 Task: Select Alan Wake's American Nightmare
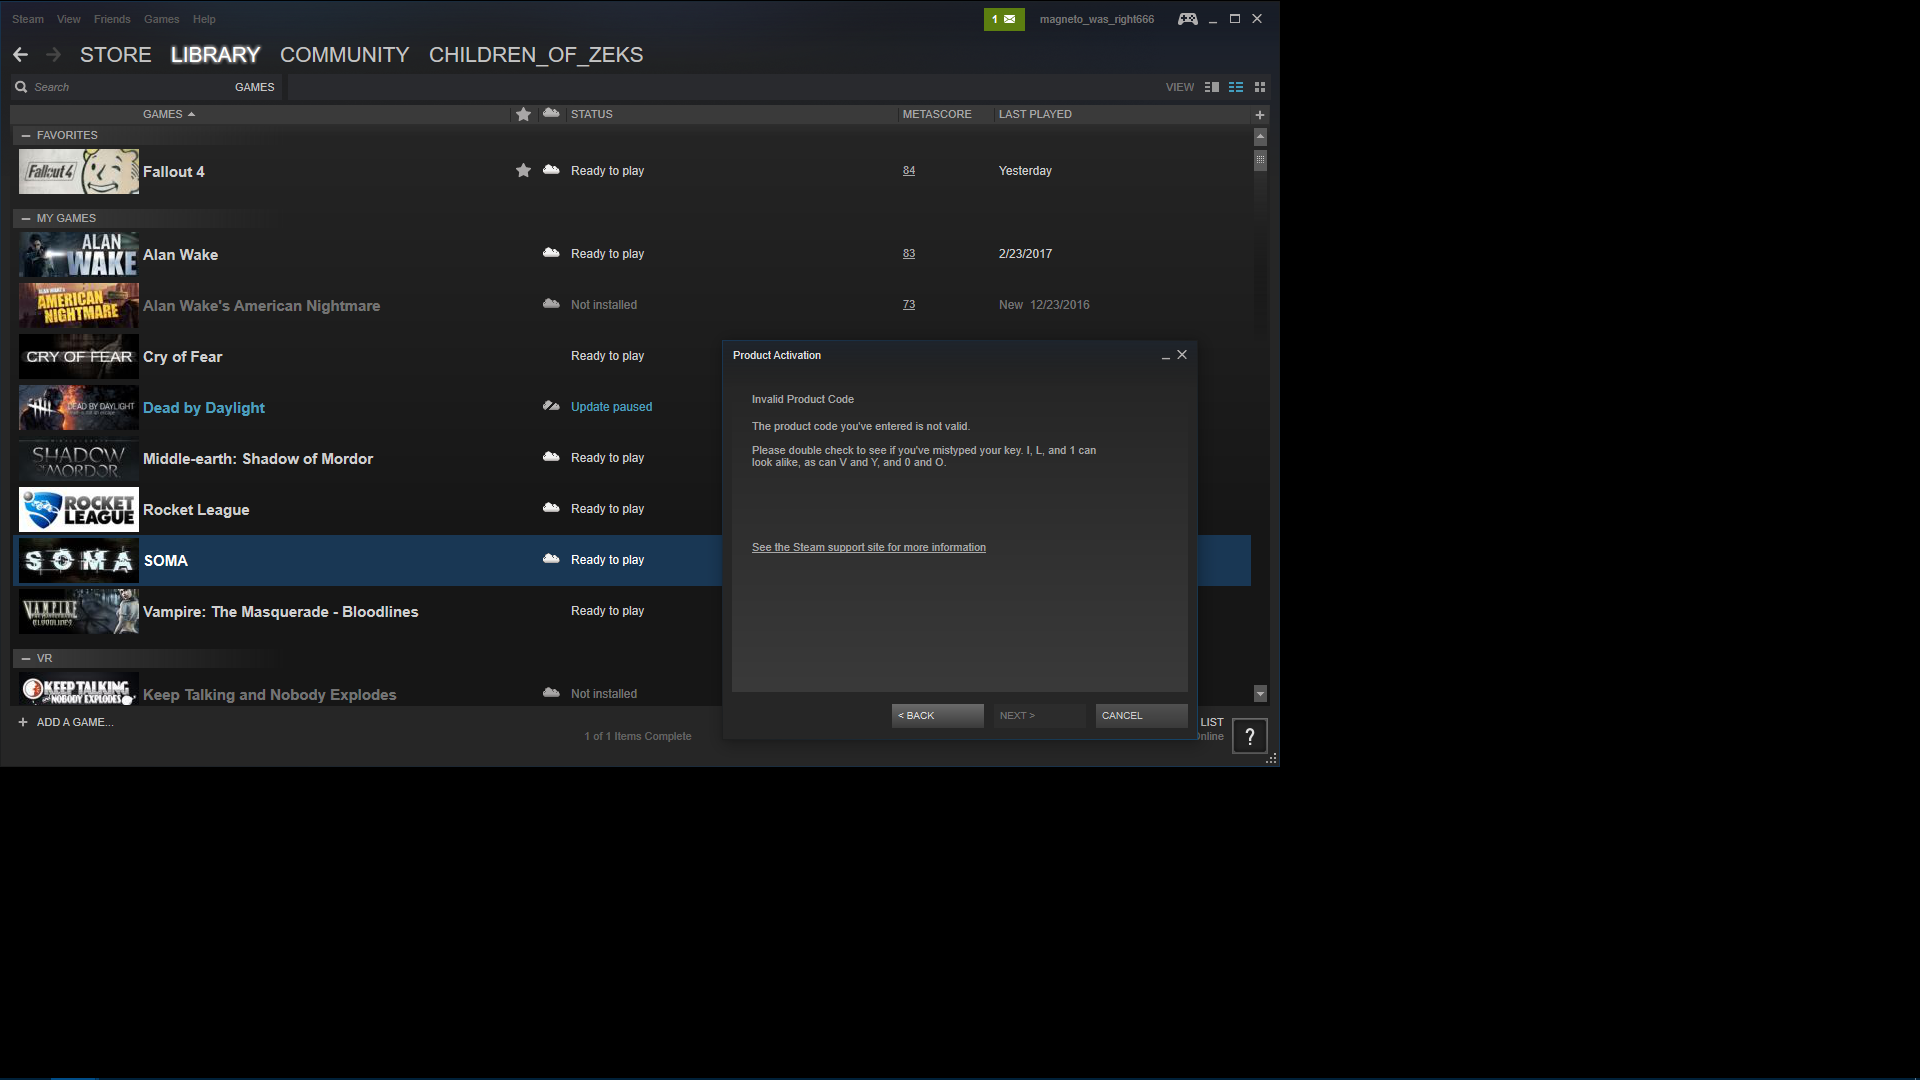click(x=262, y=306)
